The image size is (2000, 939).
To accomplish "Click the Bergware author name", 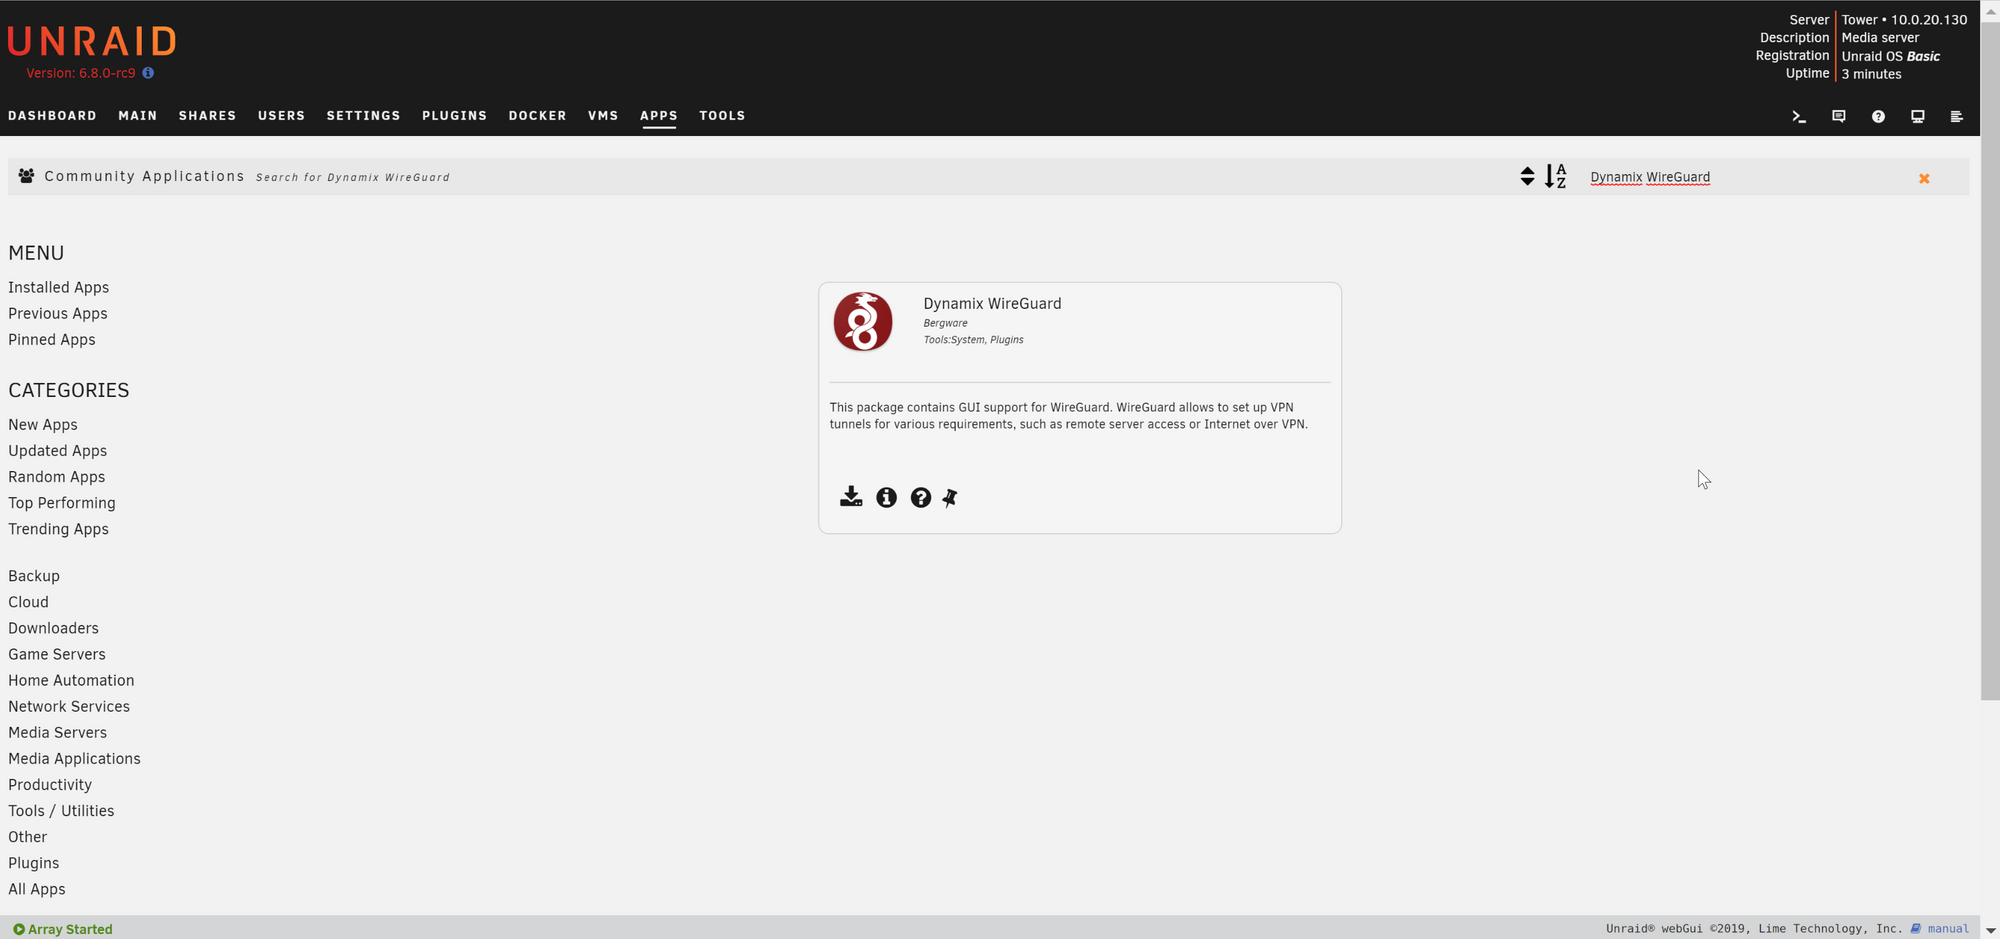I will 945,323.
